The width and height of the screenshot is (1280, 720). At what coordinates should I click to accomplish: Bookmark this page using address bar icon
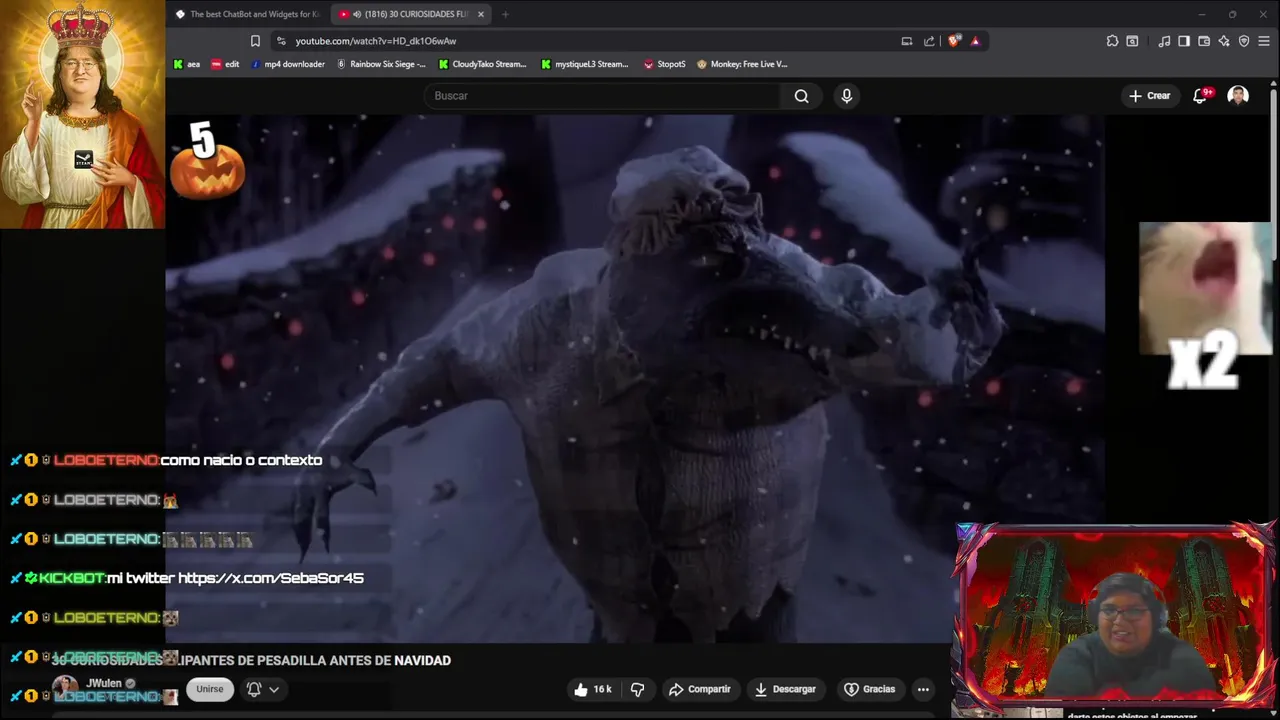(x=255, y=41)
